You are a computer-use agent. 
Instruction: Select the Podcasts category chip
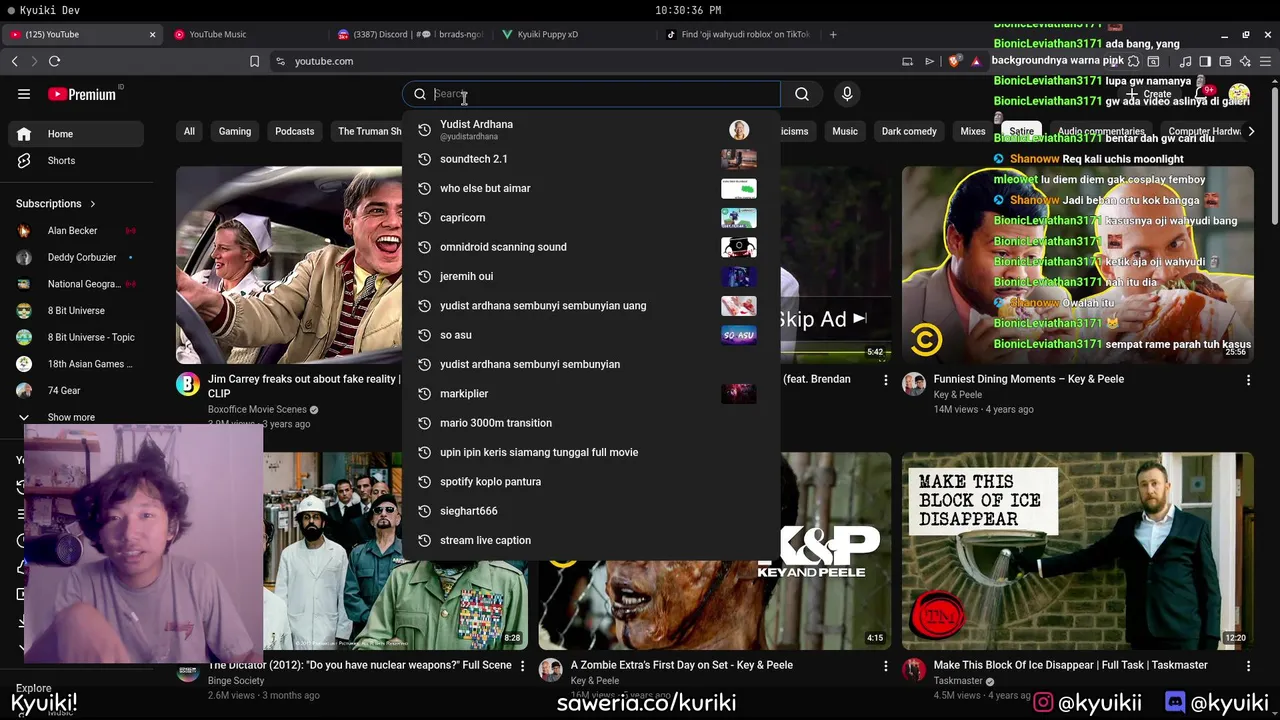(x=294, y=131)
